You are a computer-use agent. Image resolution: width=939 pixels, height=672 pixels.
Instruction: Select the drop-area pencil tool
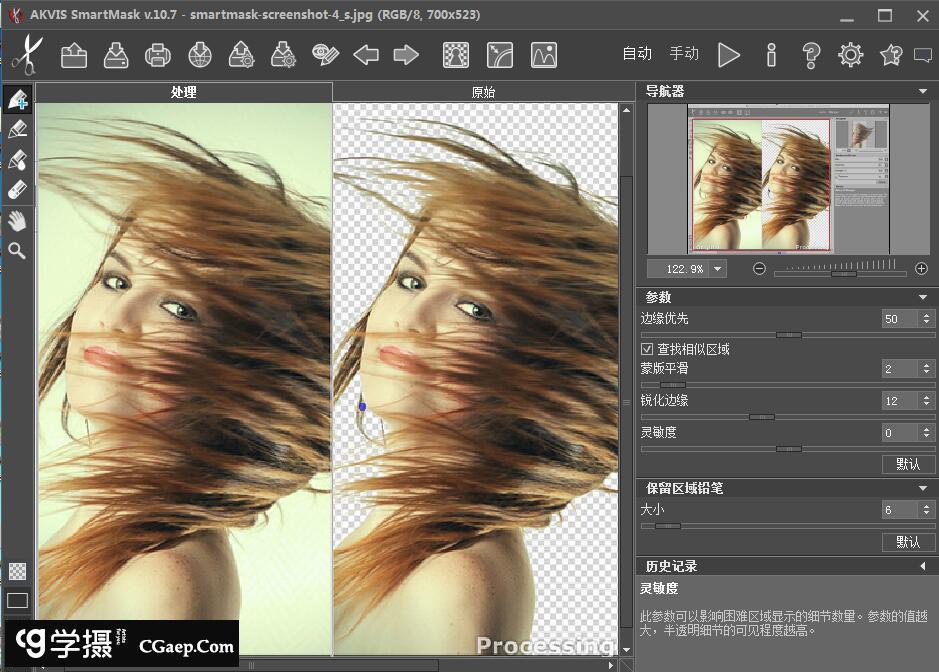17,130
